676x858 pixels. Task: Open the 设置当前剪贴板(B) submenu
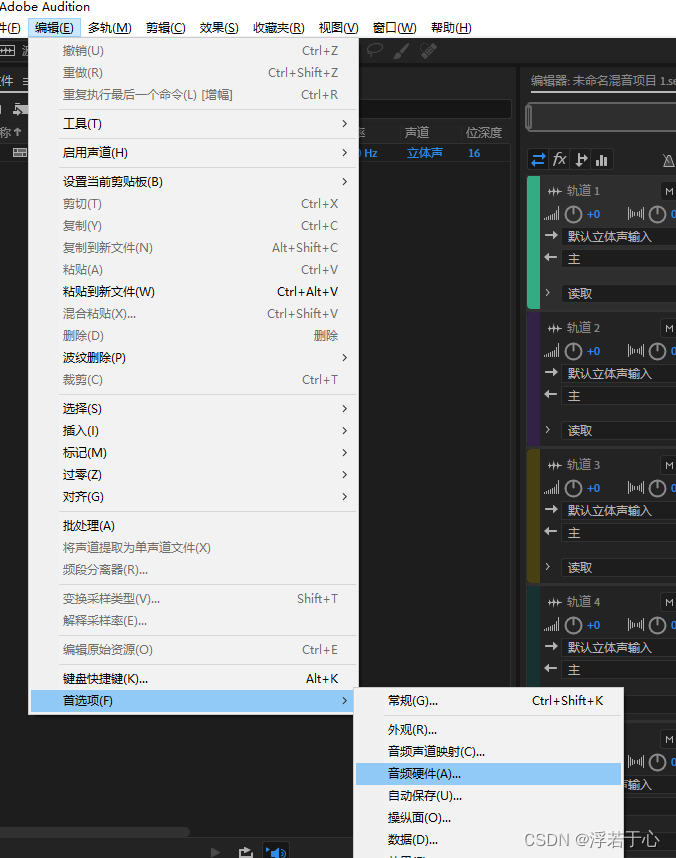[194, 182]
